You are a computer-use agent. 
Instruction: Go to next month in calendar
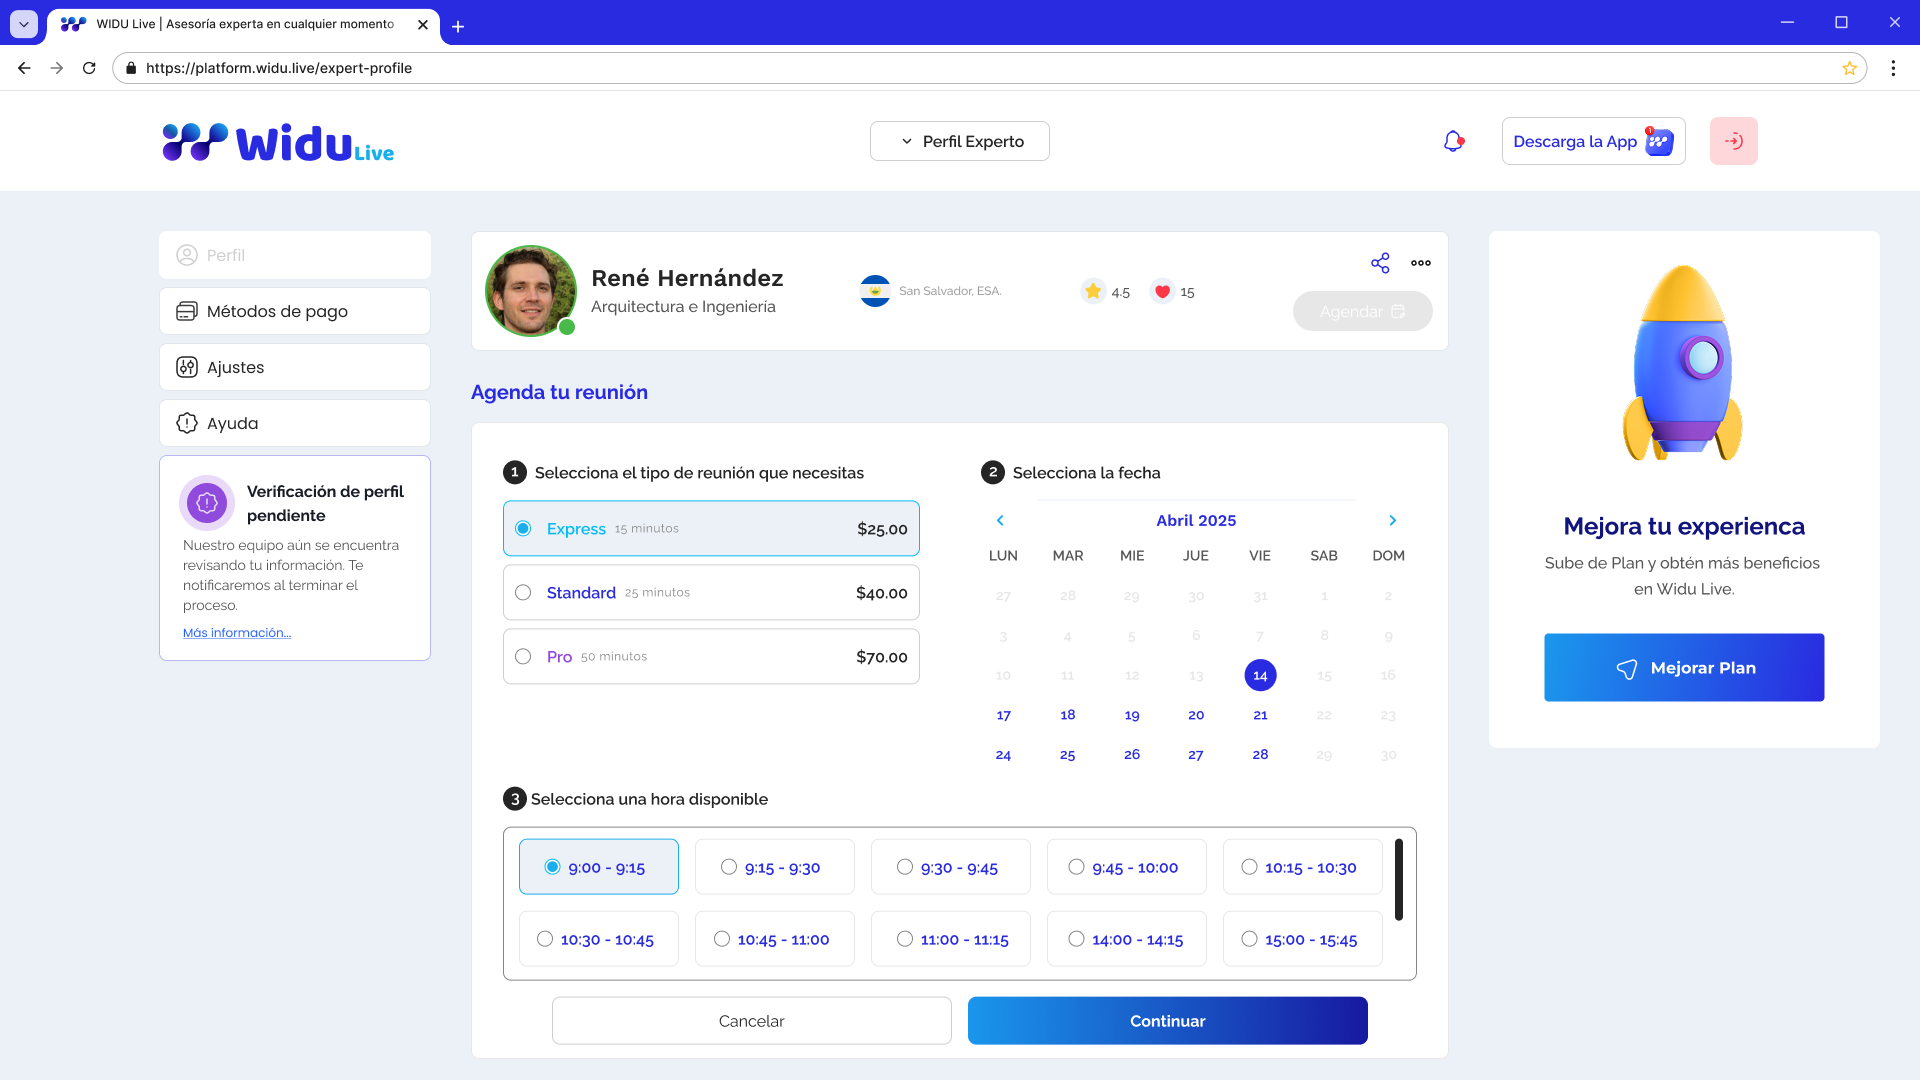(1392, 520)
